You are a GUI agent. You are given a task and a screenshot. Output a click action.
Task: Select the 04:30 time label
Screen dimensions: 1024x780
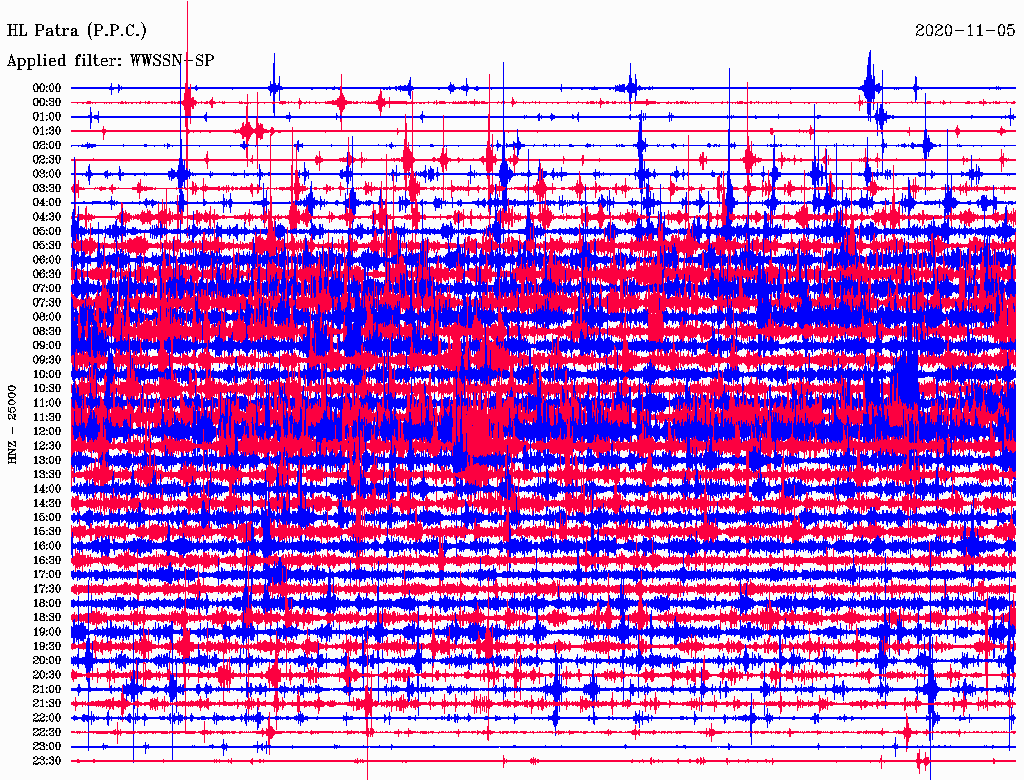coord(47,217)
